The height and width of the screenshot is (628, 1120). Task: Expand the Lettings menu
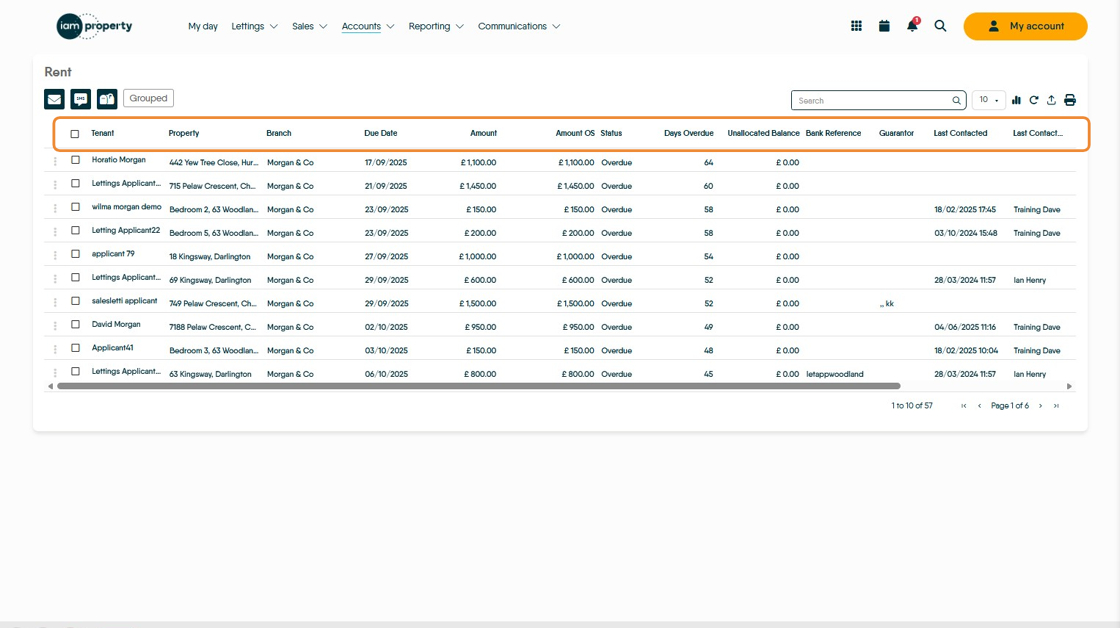[254, 26]
